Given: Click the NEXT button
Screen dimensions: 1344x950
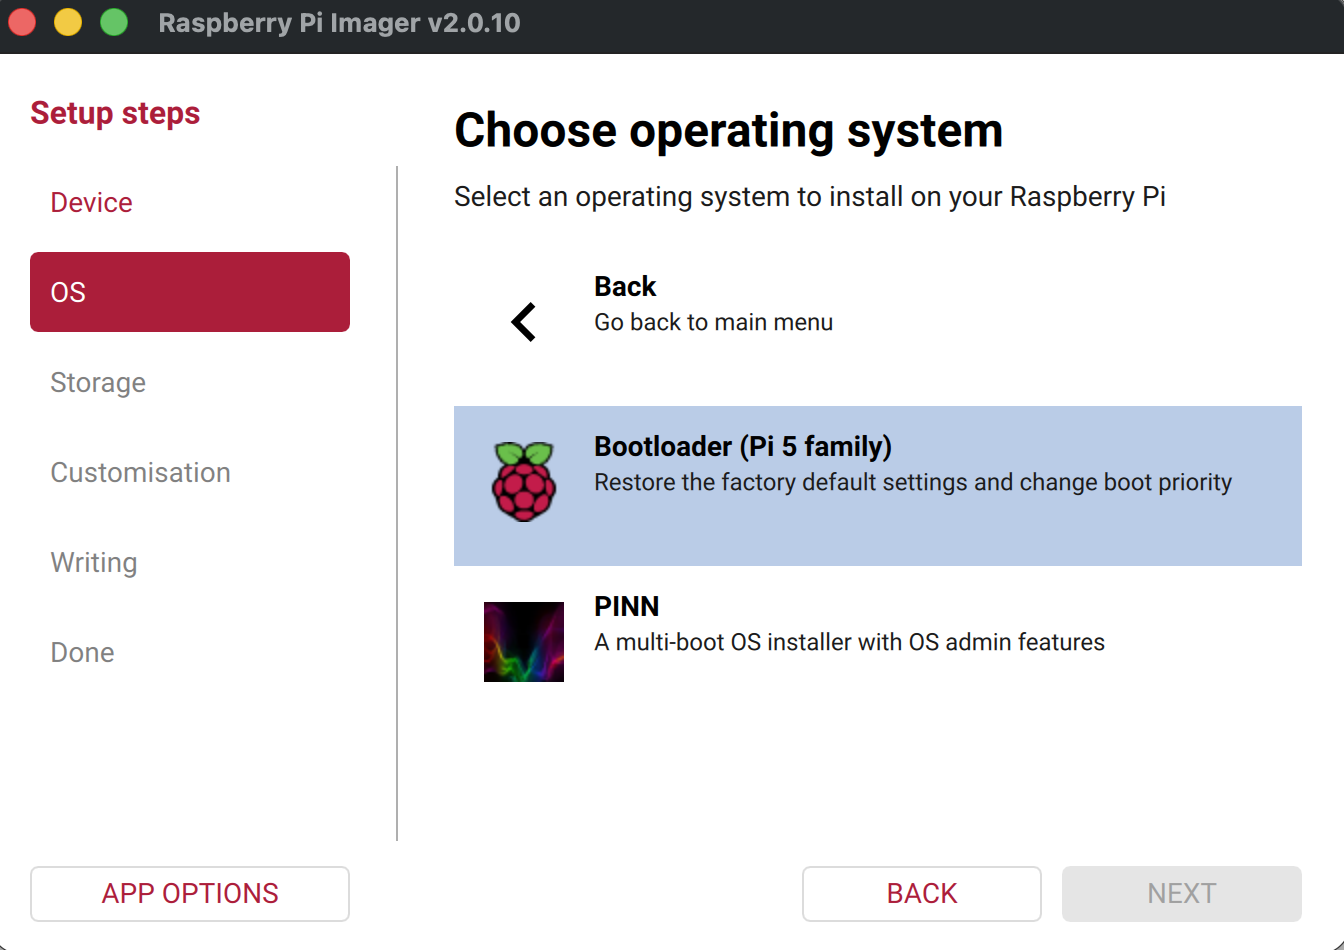Looking at the screenshot, I should (1182, 894).
